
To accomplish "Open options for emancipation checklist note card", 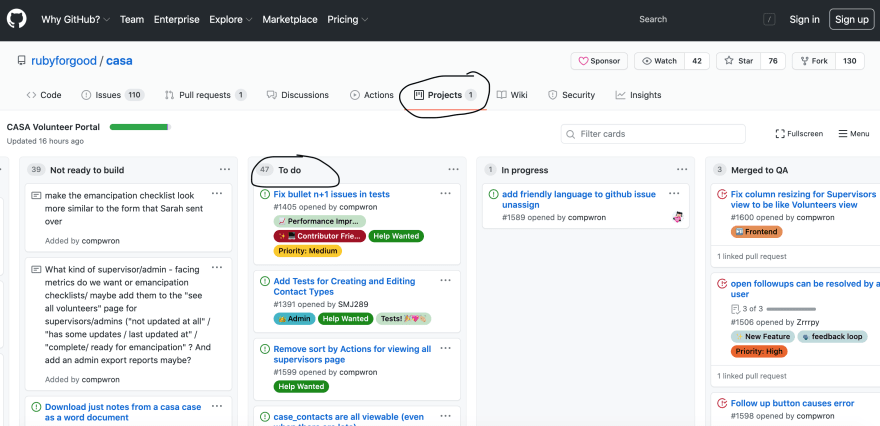I will [x=217, y=194].
